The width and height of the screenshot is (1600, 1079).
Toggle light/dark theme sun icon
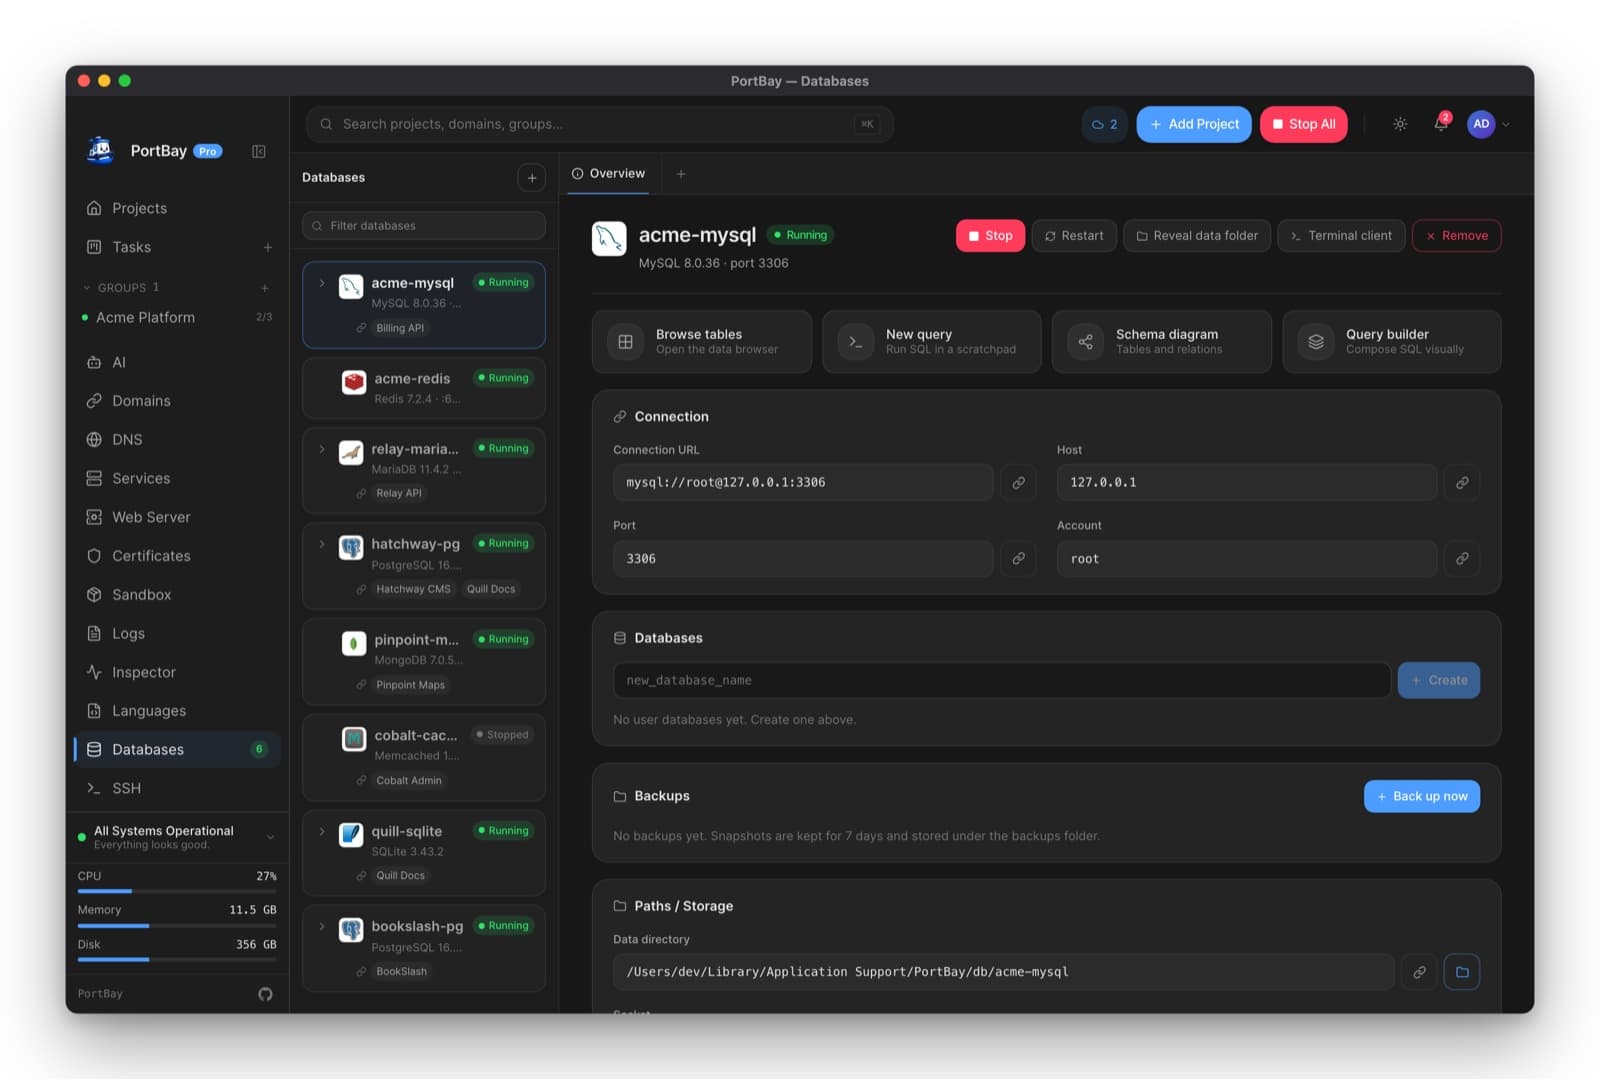[x=1400, y=124]
